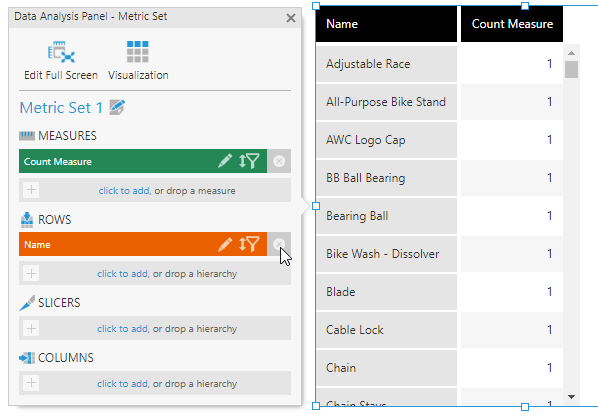The image size is (598, 418).
Task: Remove the Count Measure
Action: (279, 161)
